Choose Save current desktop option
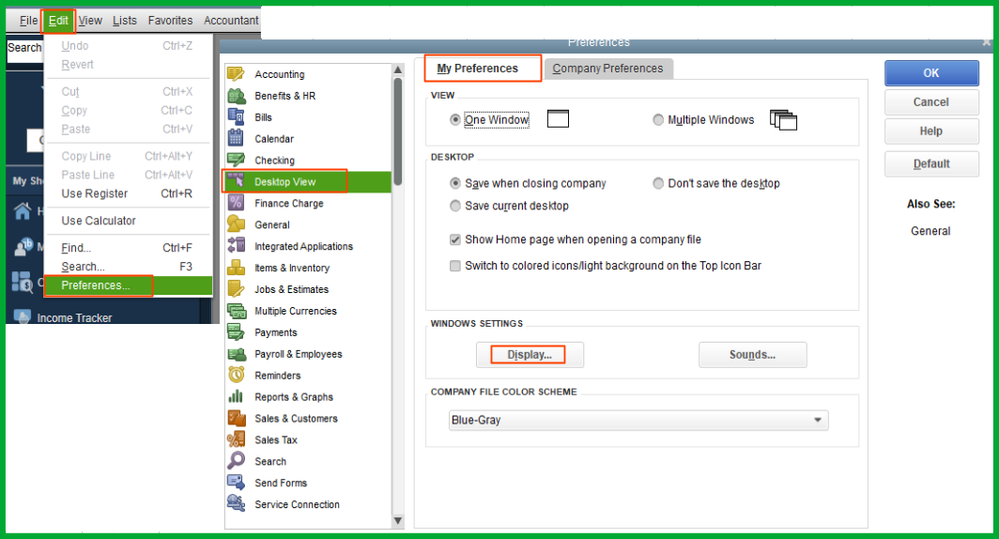This screenshot has width=999, height=539. tap(455, 206)
